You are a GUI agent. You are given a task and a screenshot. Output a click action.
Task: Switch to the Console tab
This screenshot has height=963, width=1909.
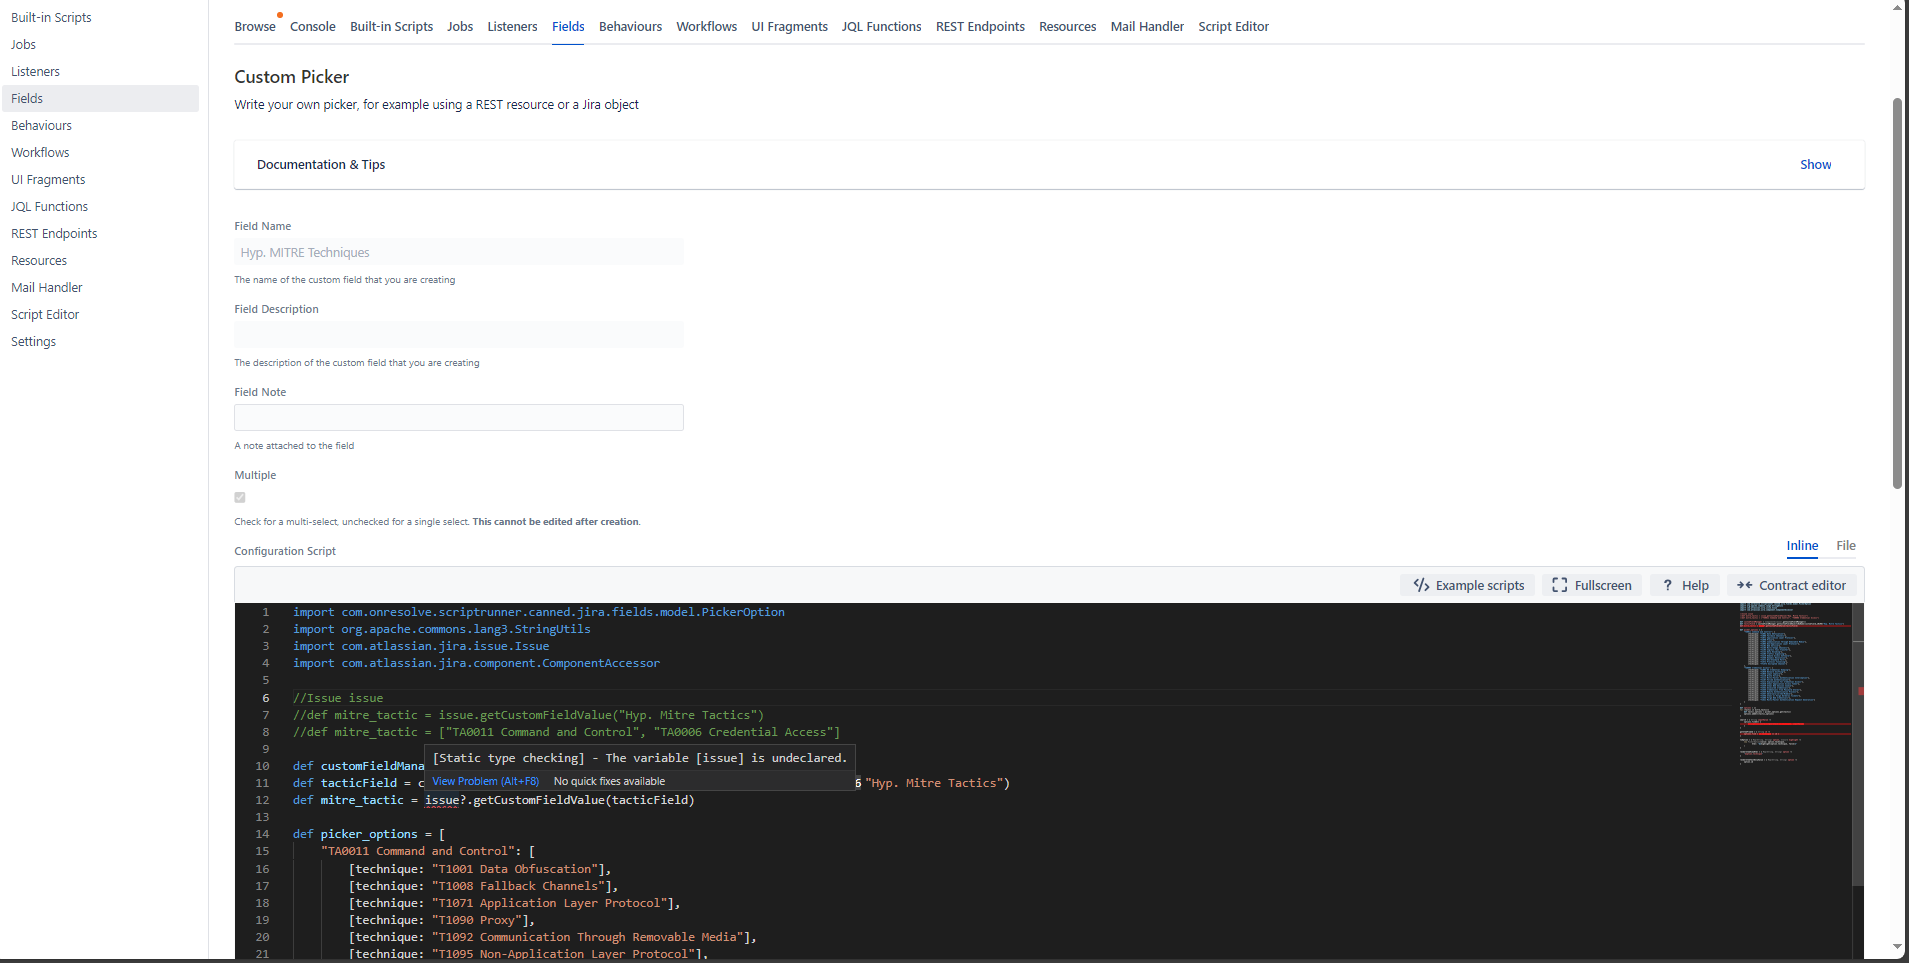point(312,26)
